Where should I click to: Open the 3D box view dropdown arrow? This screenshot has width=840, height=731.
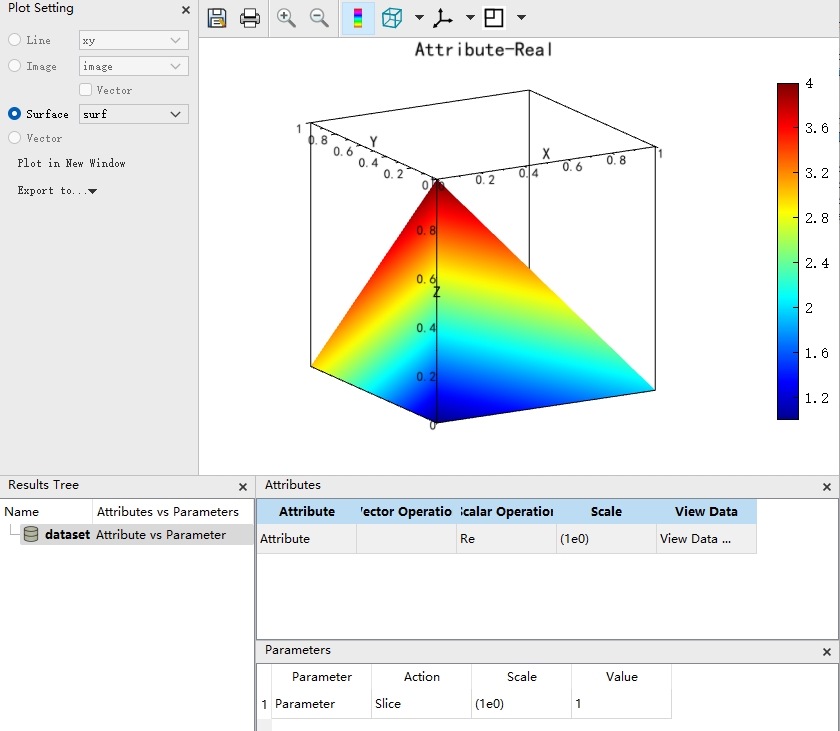[x=419, y=18]
